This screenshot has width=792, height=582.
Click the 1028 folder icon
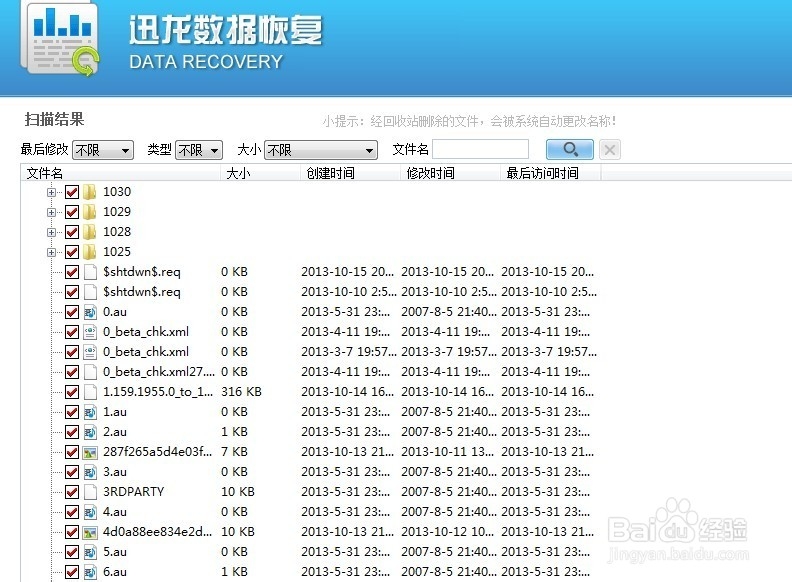tap(90, 232)
